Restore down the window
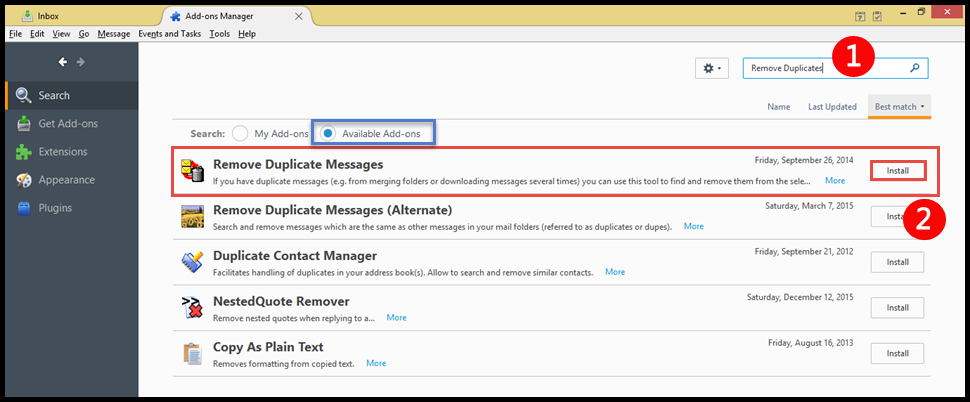Viewport: 970px width, 402px height. [x=921, y=12]
